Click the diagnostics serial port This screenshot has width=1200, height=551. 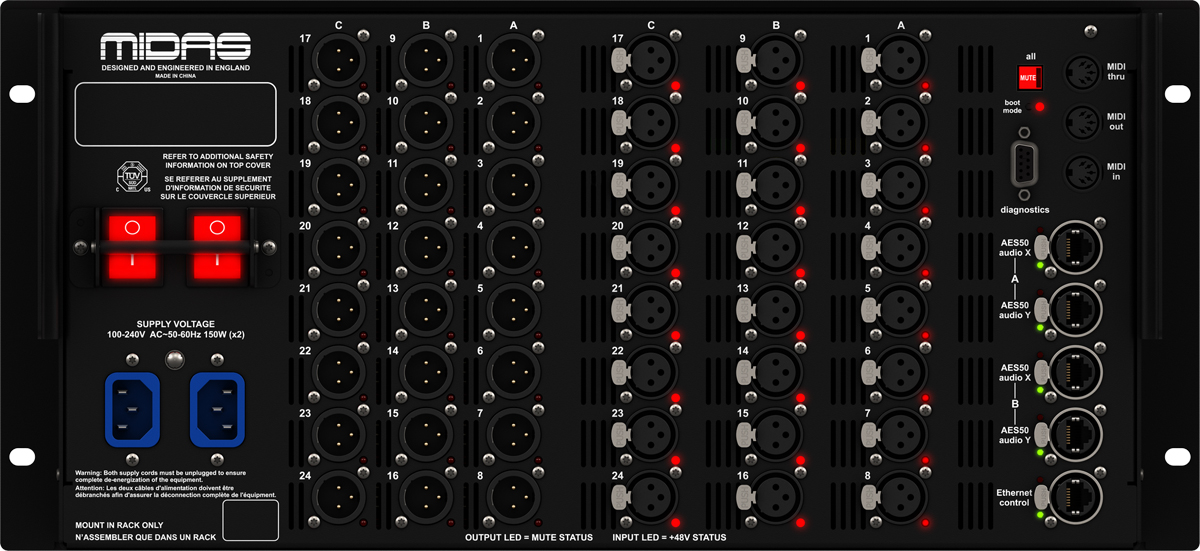1022,165
